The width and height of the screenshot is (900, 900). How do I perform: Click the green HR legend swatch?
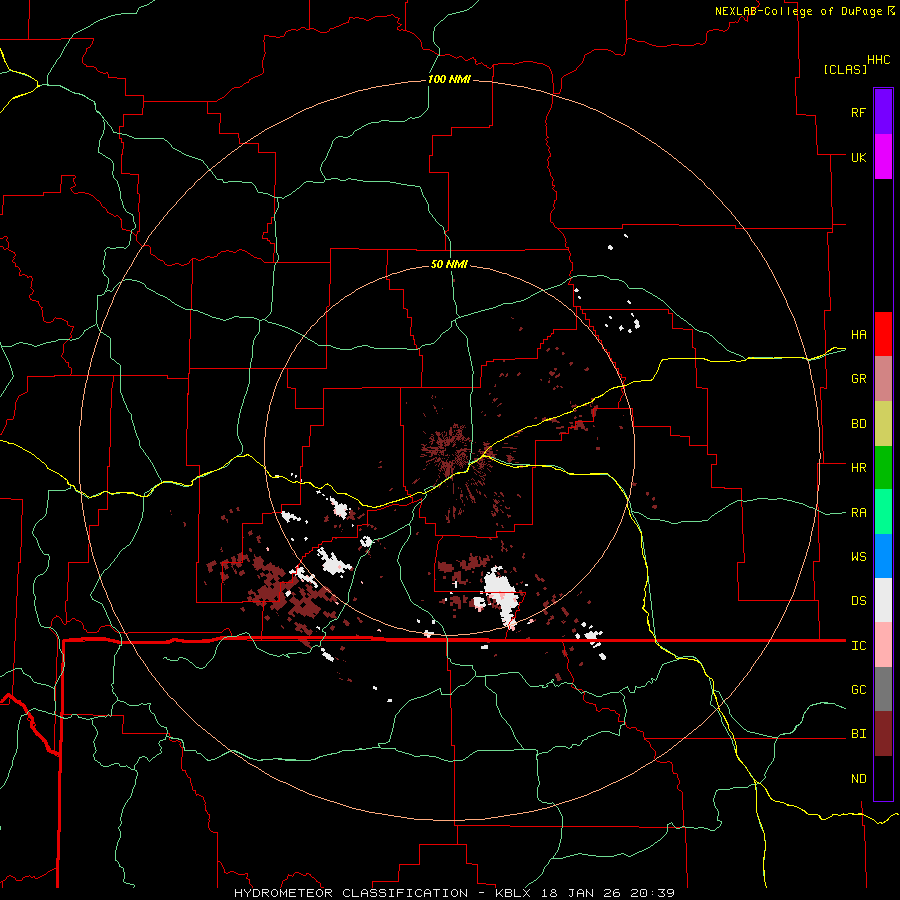tap(883, 468)
